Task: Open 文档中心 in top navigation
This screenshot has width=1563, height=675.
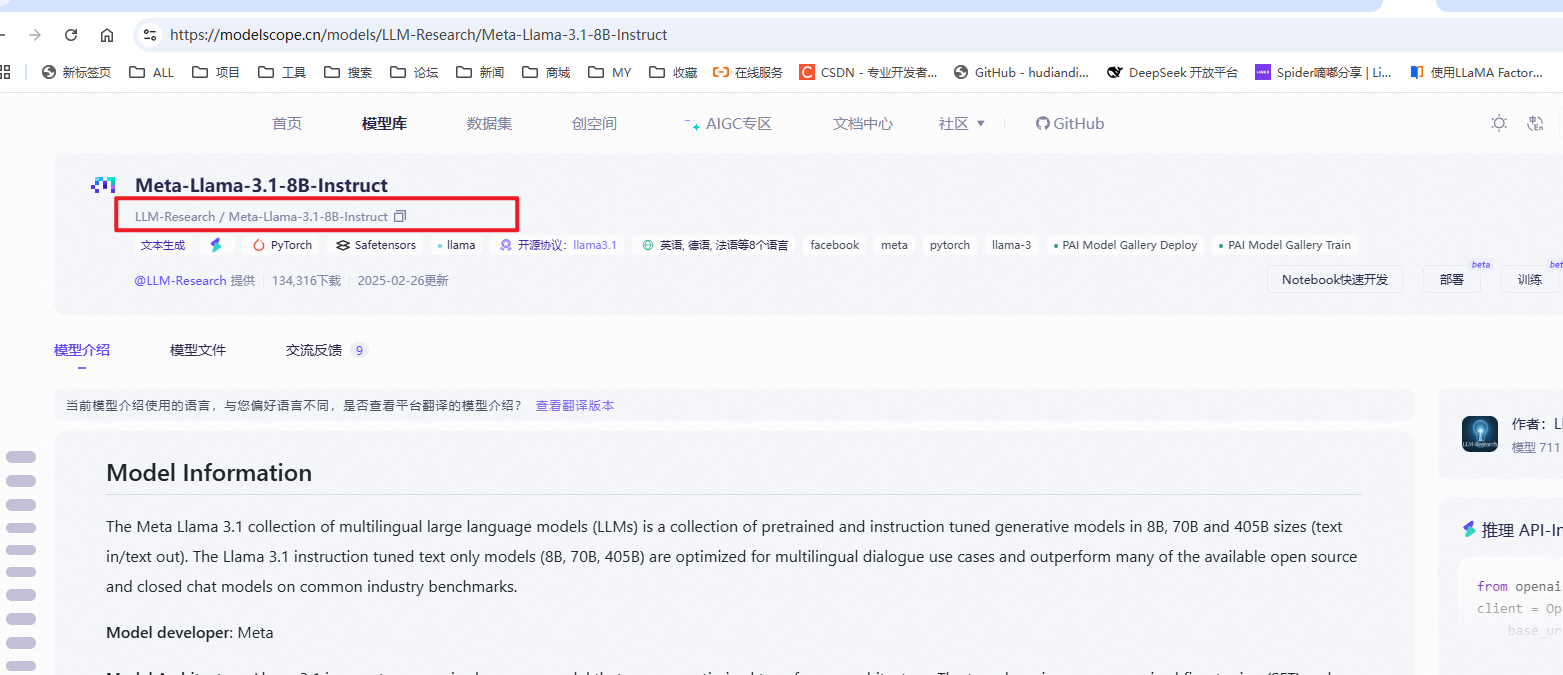Action: 863,124
